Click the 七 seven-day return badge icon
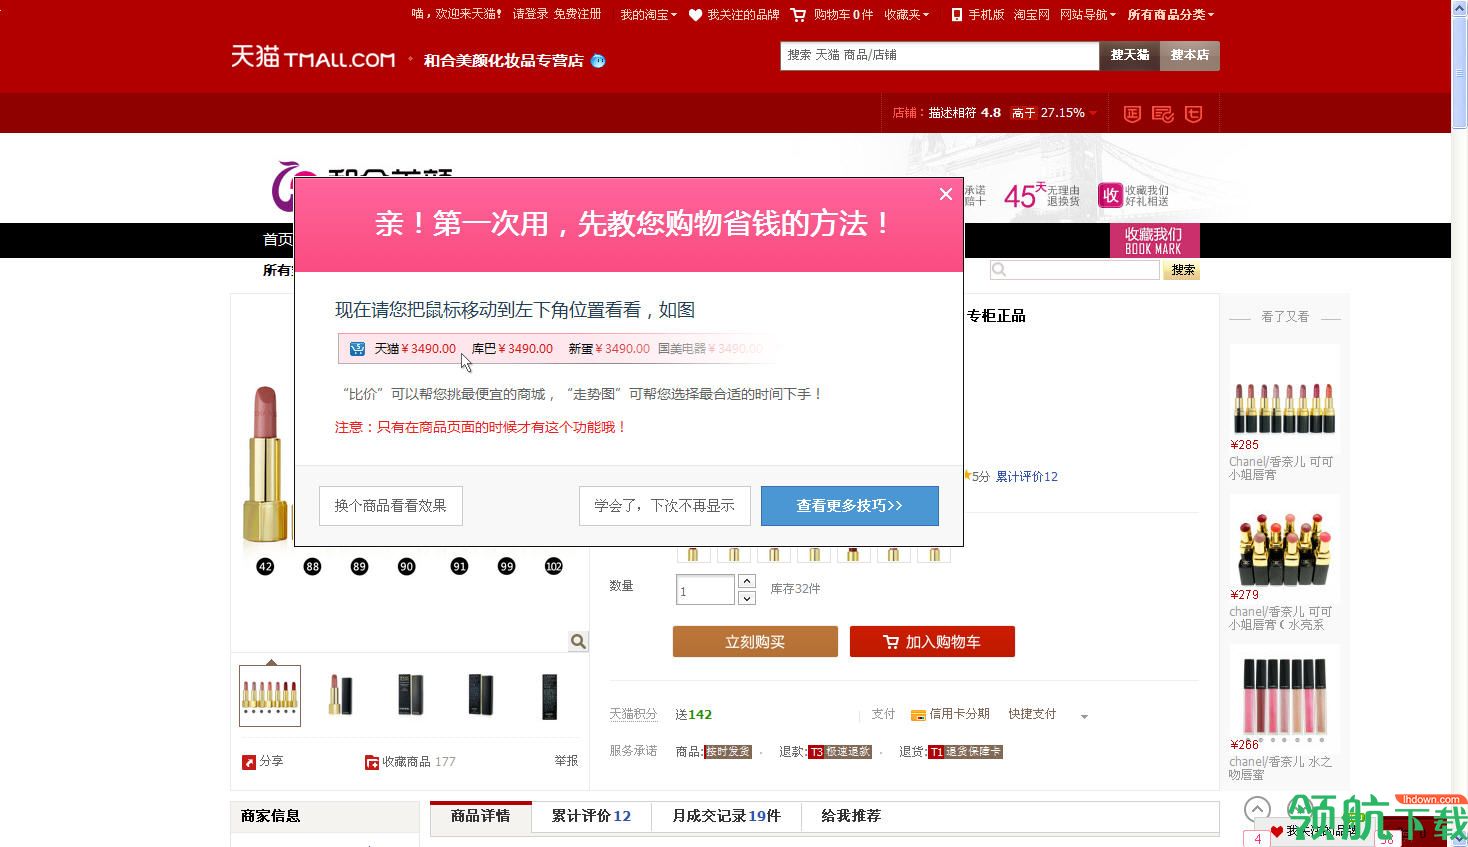Image resolution: width=1468 pixels, height=847 pixels. pyautogui.click(x=1193, y=113)
